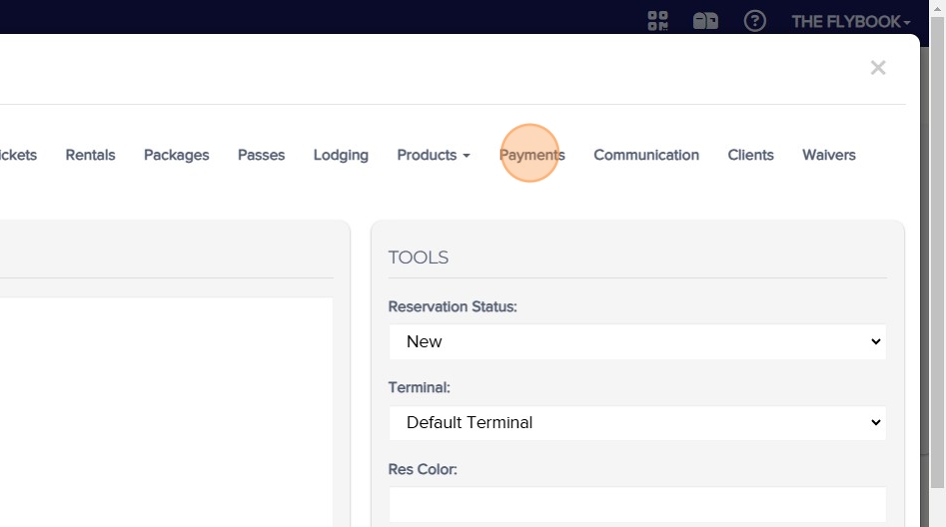Open the Passes tab

(261, 155)
